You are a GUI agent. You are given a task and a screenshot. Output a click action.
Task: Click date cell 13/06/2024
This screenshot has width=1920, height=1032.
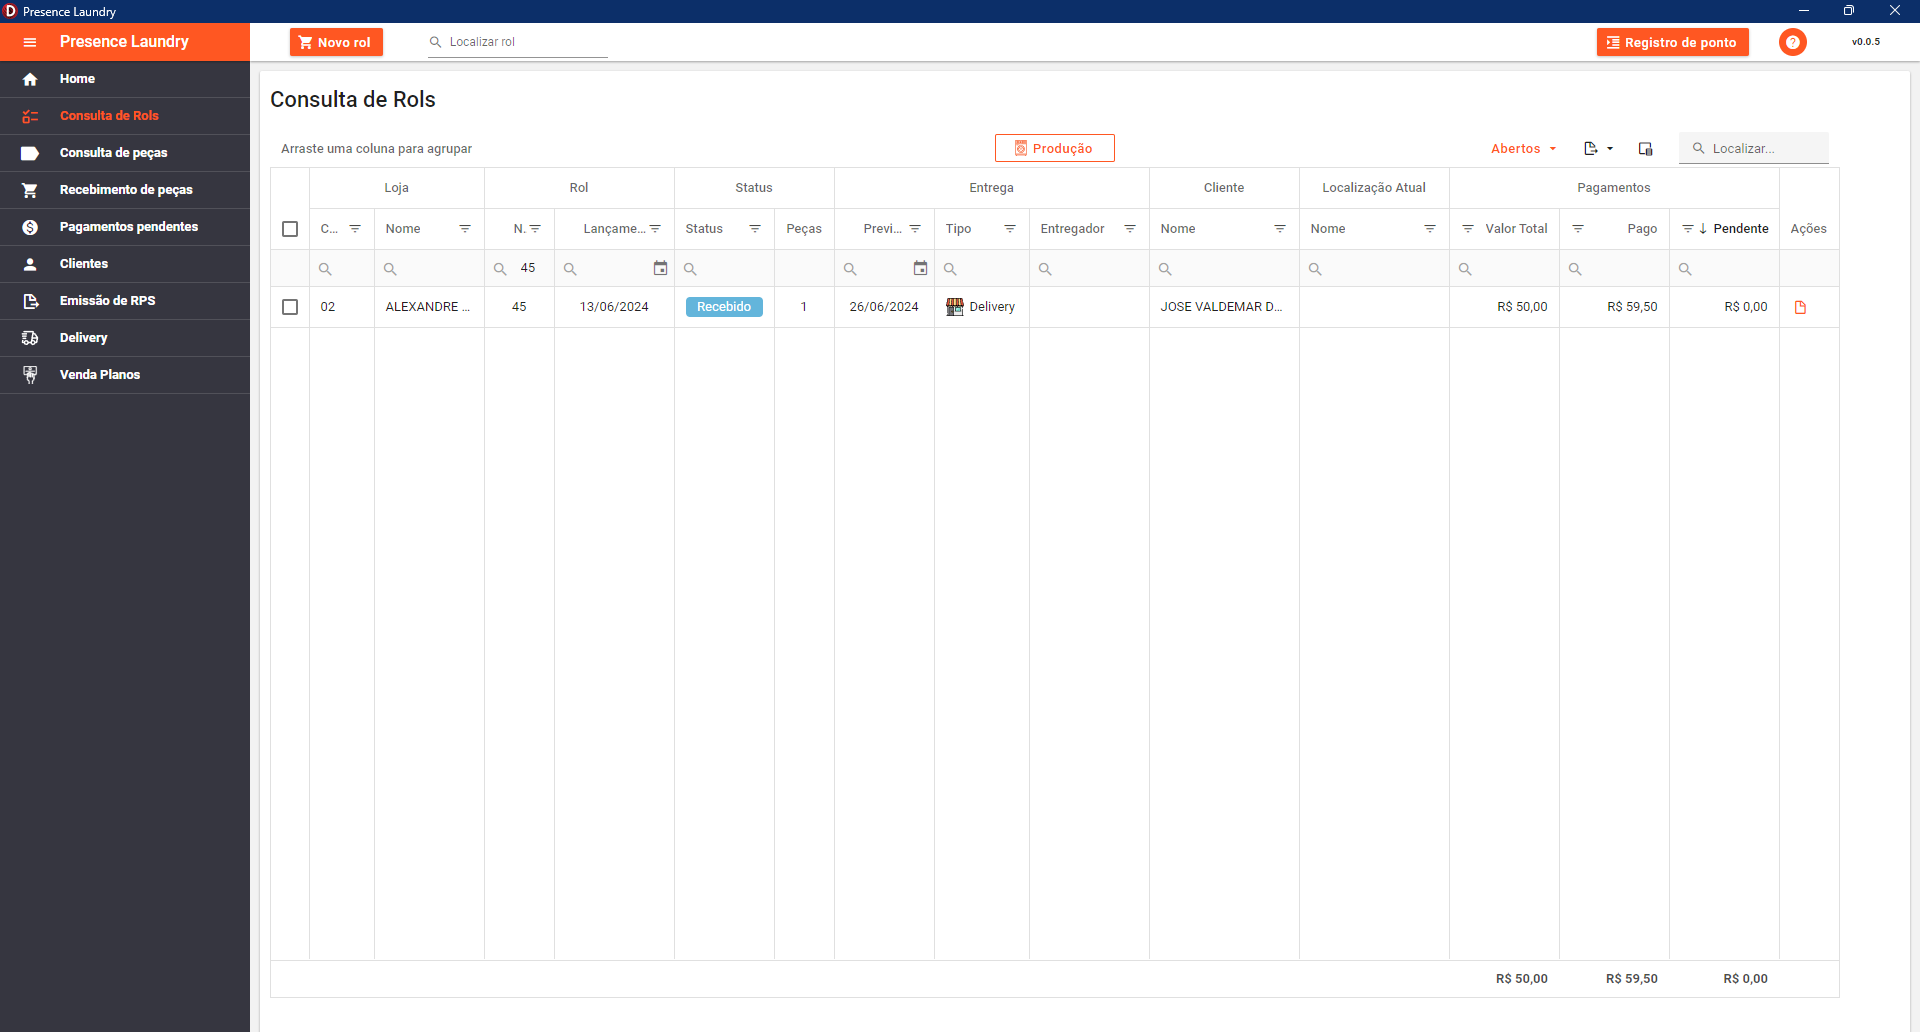click(614, 307)
